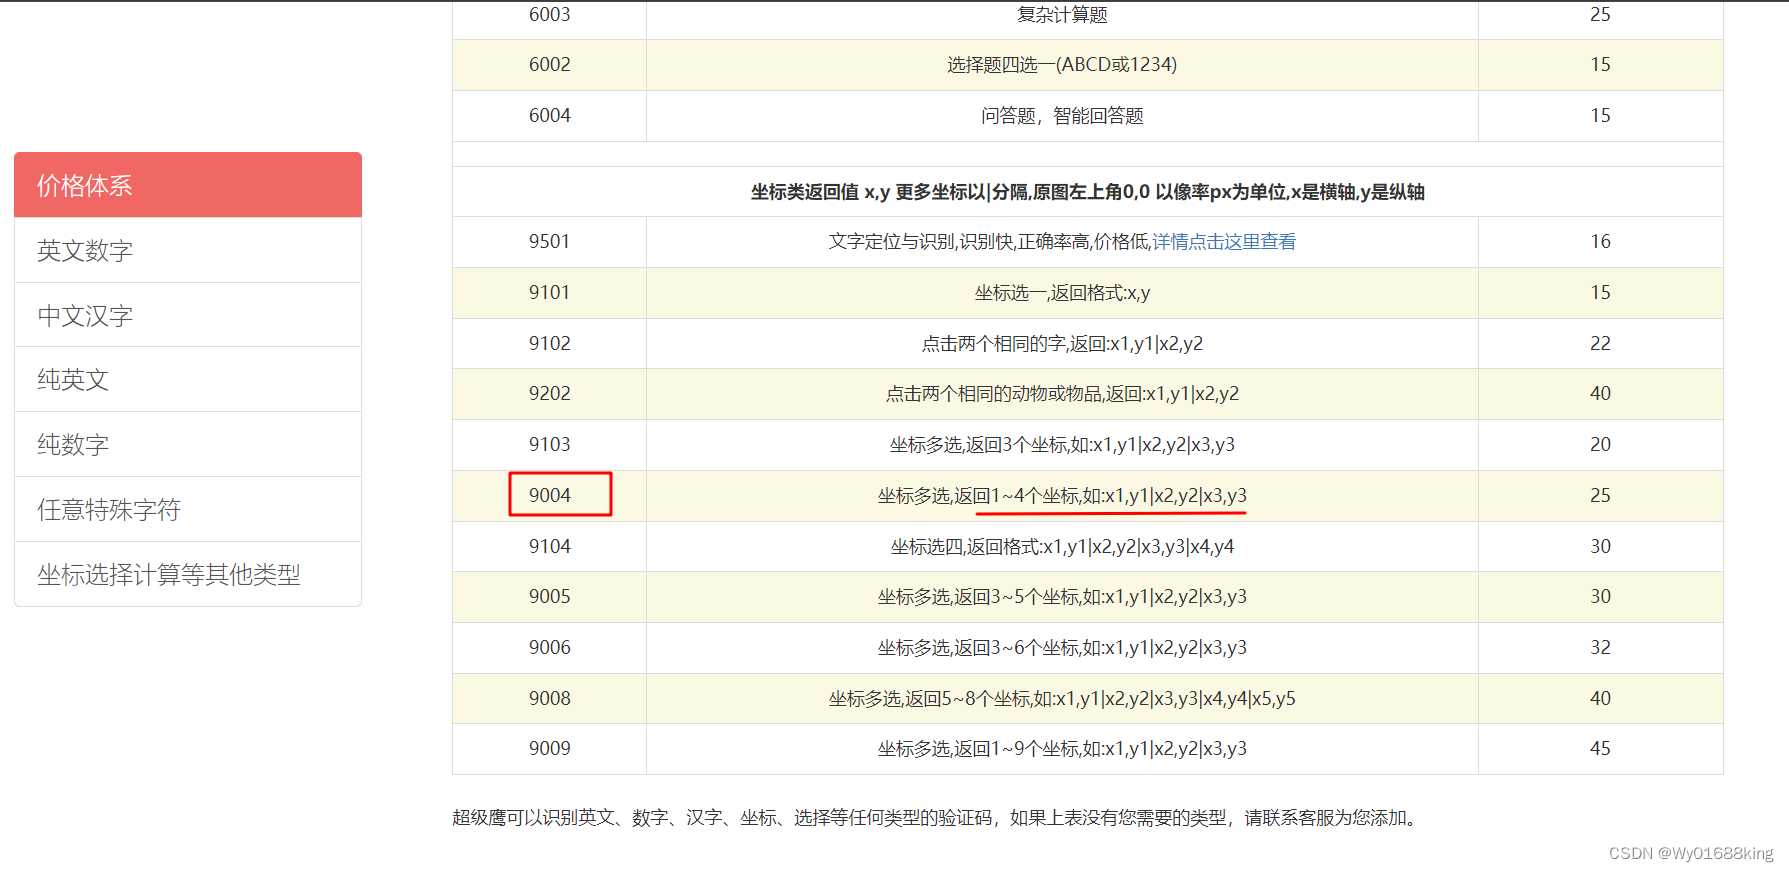Click the 超级鹰可以识别英文 footer paragraph

pos(936,818)
